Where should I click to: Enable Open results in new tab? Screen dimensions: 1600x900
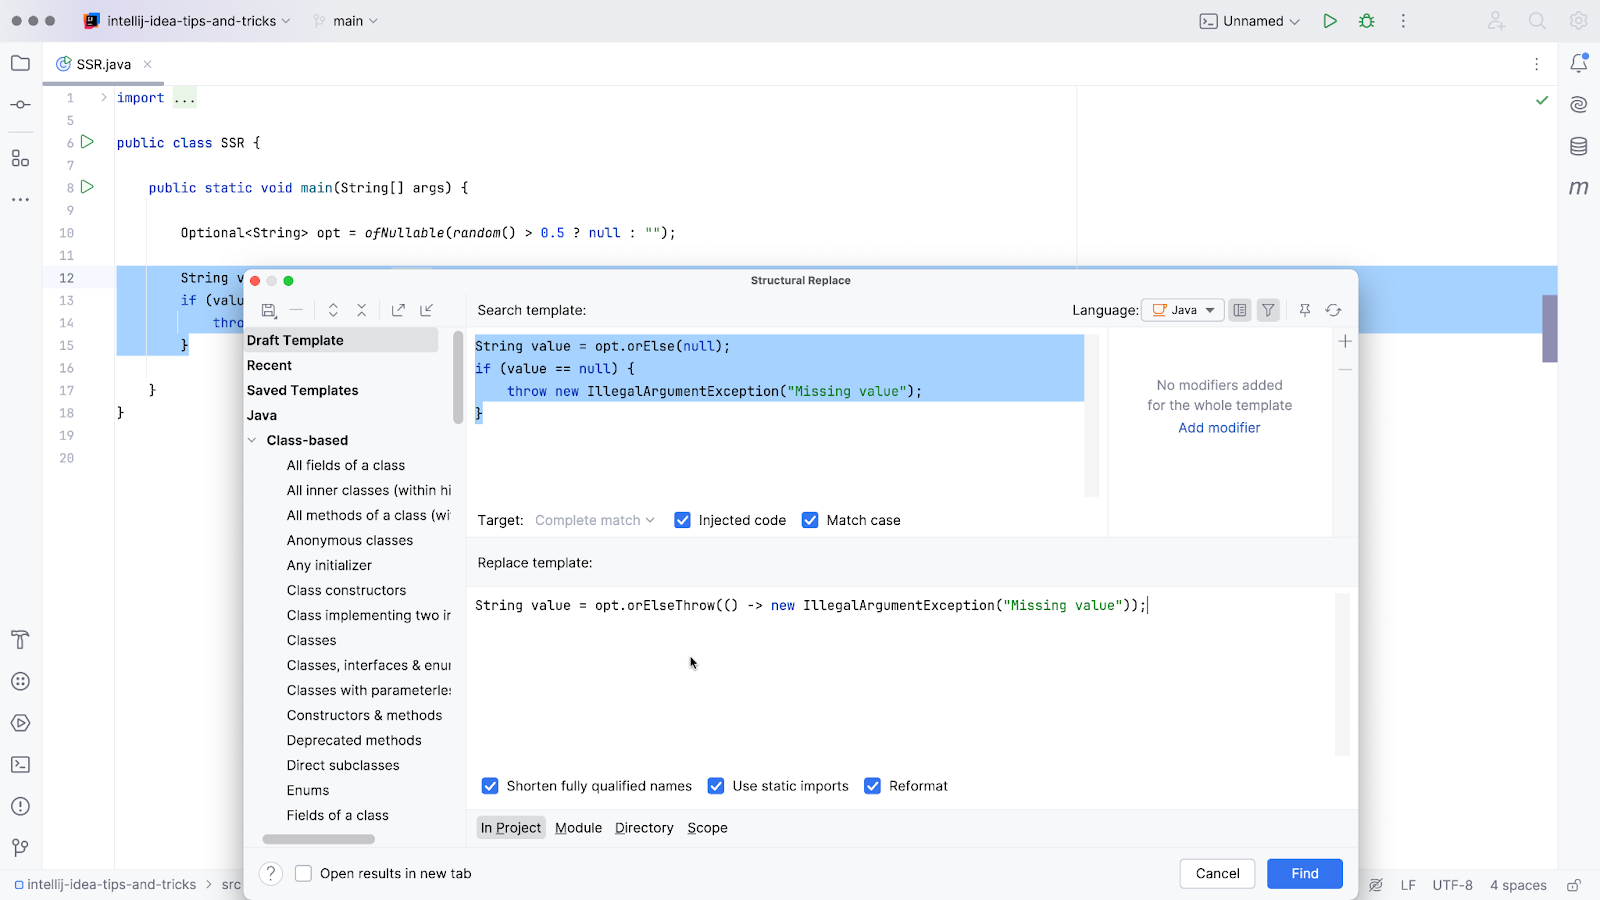click(303, 873)
